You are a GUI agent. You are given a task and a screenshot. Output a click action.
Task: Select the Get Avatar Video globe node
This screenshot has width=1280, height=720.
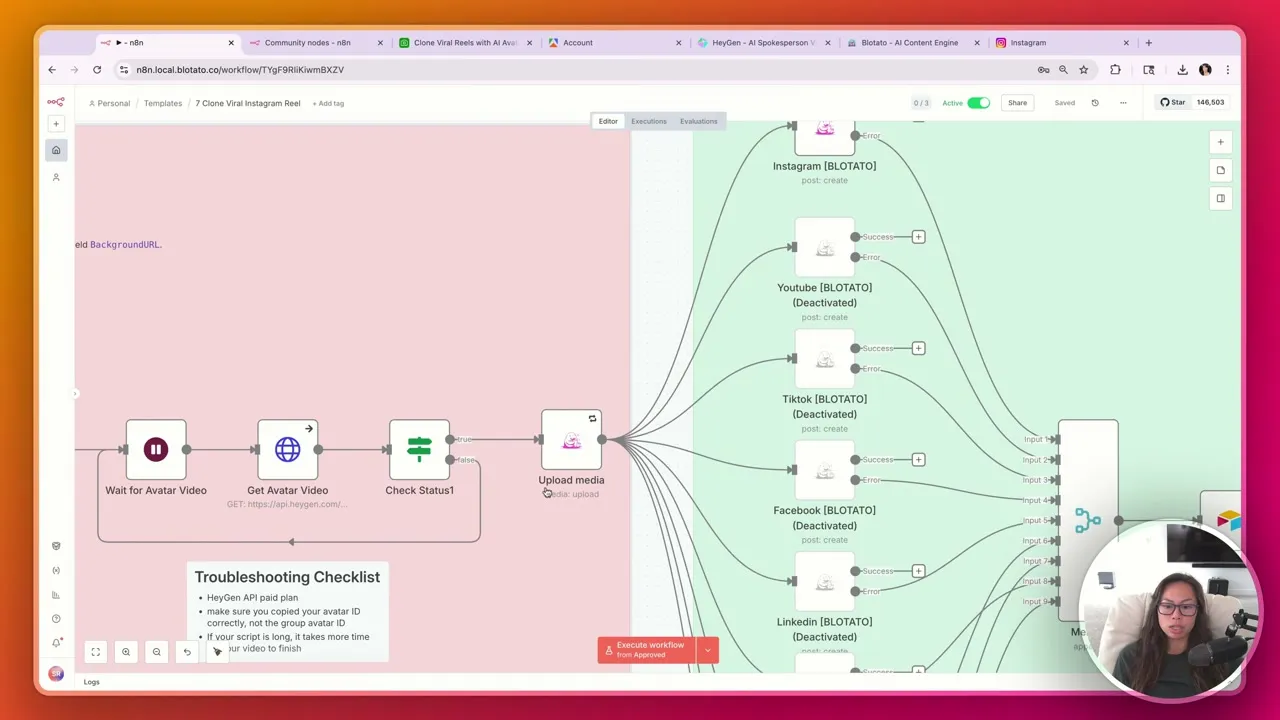click(x=288, y=449)
